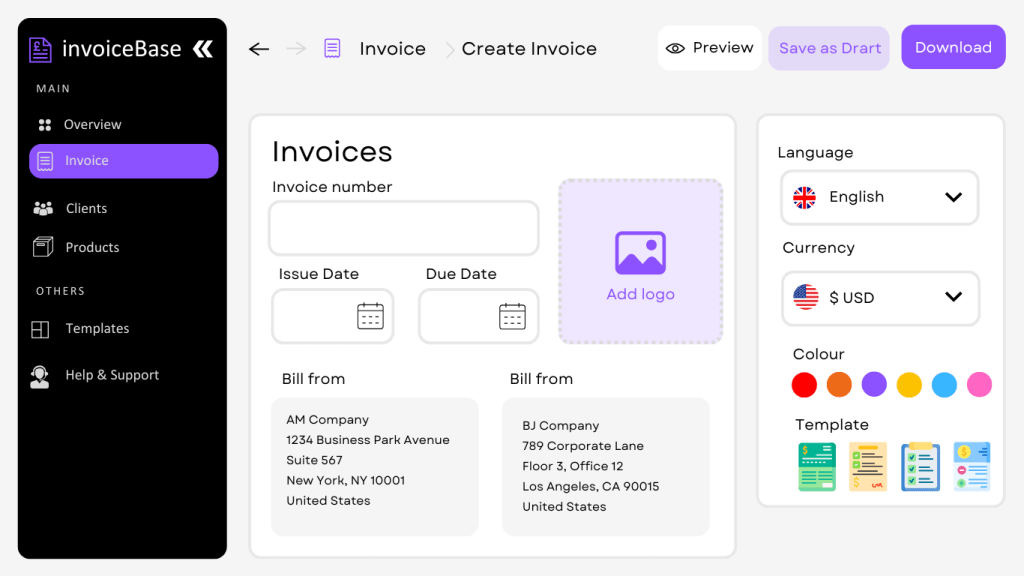
Task: Select the AM Company address card
Action: point(375,466)
